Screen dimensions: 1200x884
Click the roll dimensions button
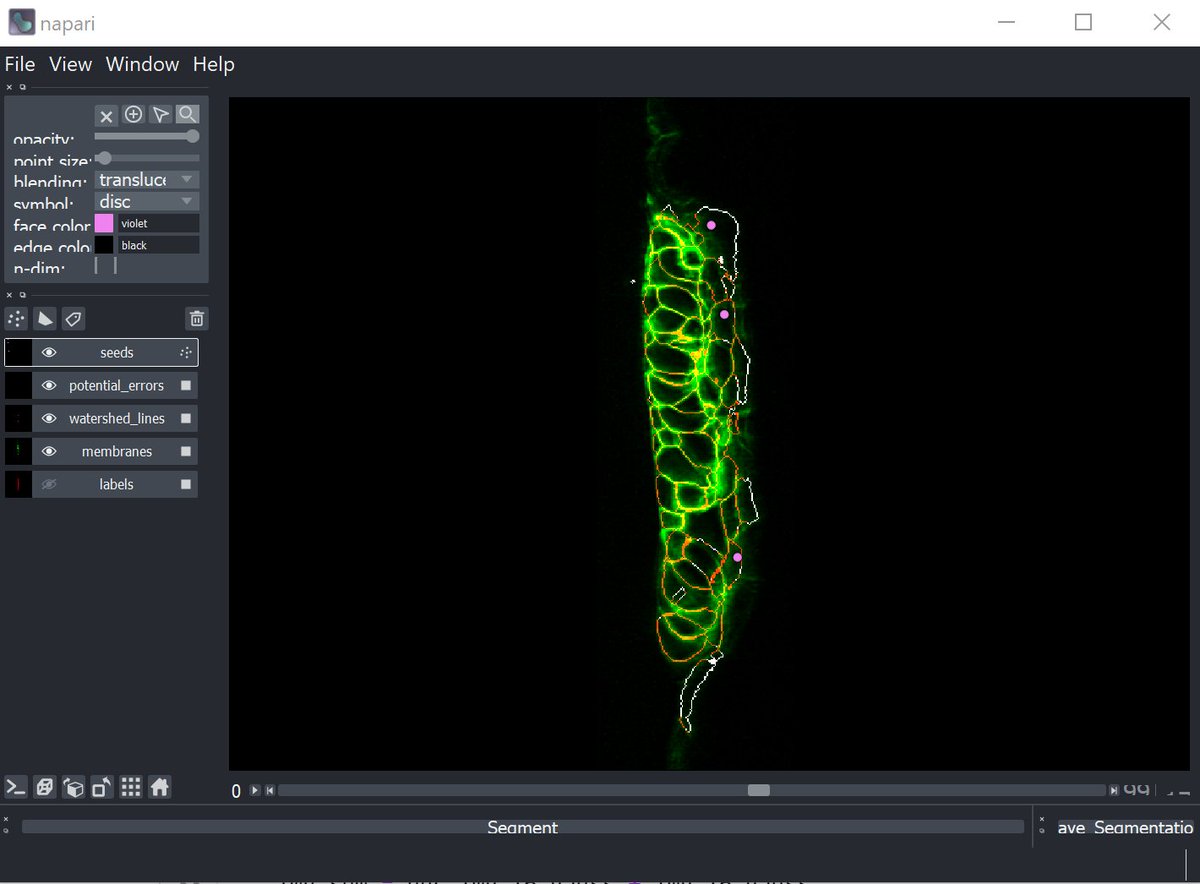(x=73, y=787)
